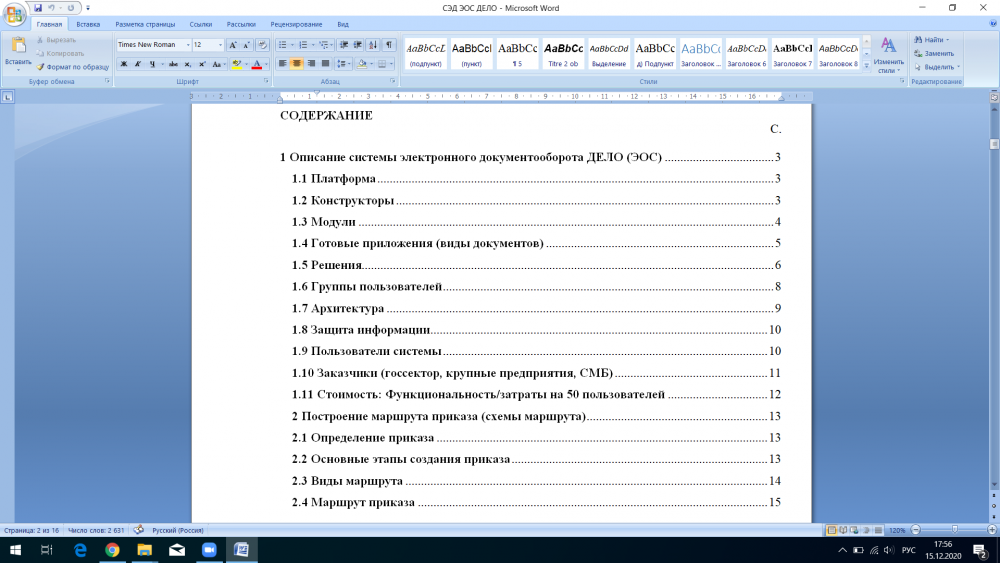Apply Формат по образцу painter
The image size is (1000, 563).
tap(72, 67)
